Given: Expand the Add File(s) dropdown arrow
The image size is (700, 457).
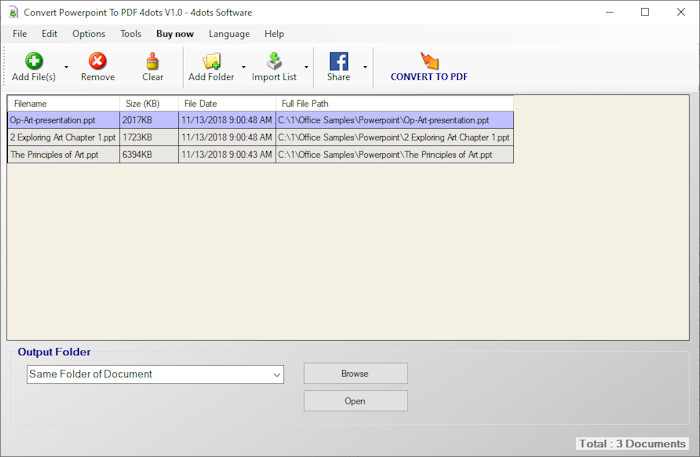Looking at the screenshot, I should point(66,67).
